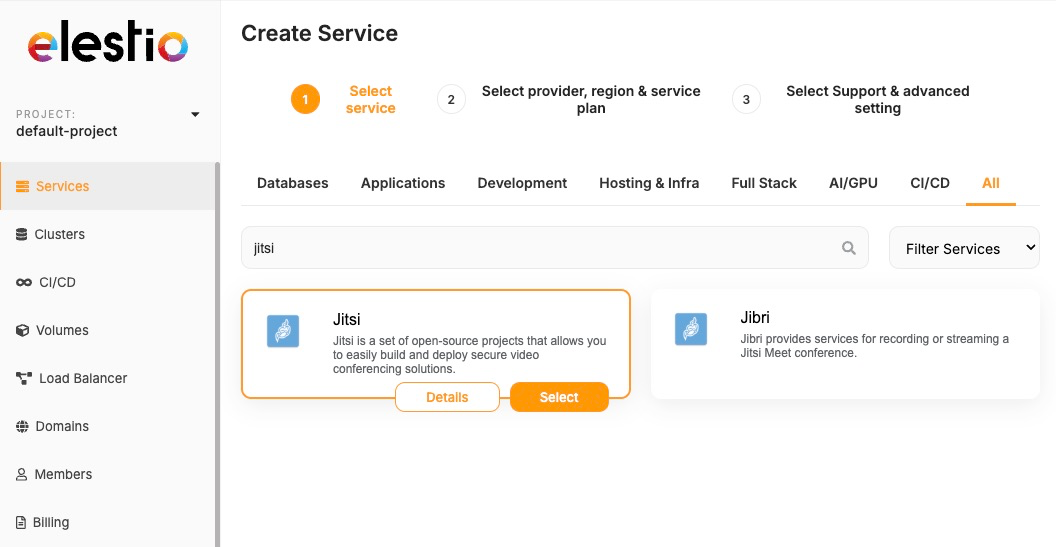Click the step 3 circle
1056x547 pixels.
click(746, 100)
